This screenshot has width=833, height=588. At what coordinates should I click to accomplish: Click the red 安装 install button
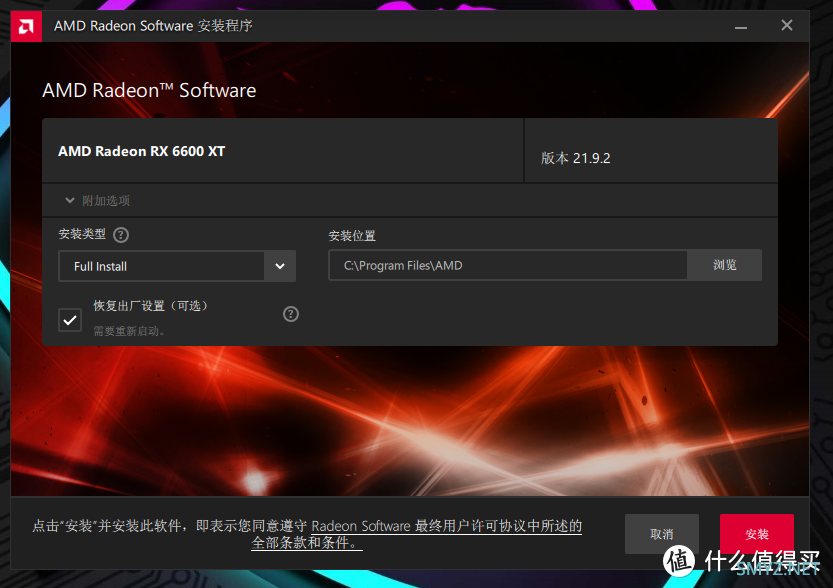[x=756, y=534]
